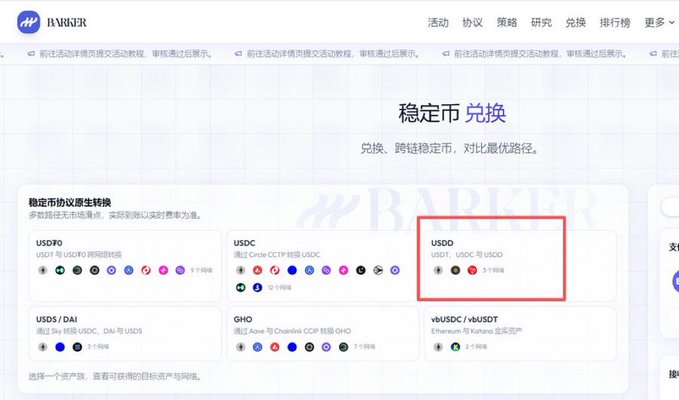Click red Avalanche icon in USDC card
Screen dimensions: 679x400
(x=258, y=271)
